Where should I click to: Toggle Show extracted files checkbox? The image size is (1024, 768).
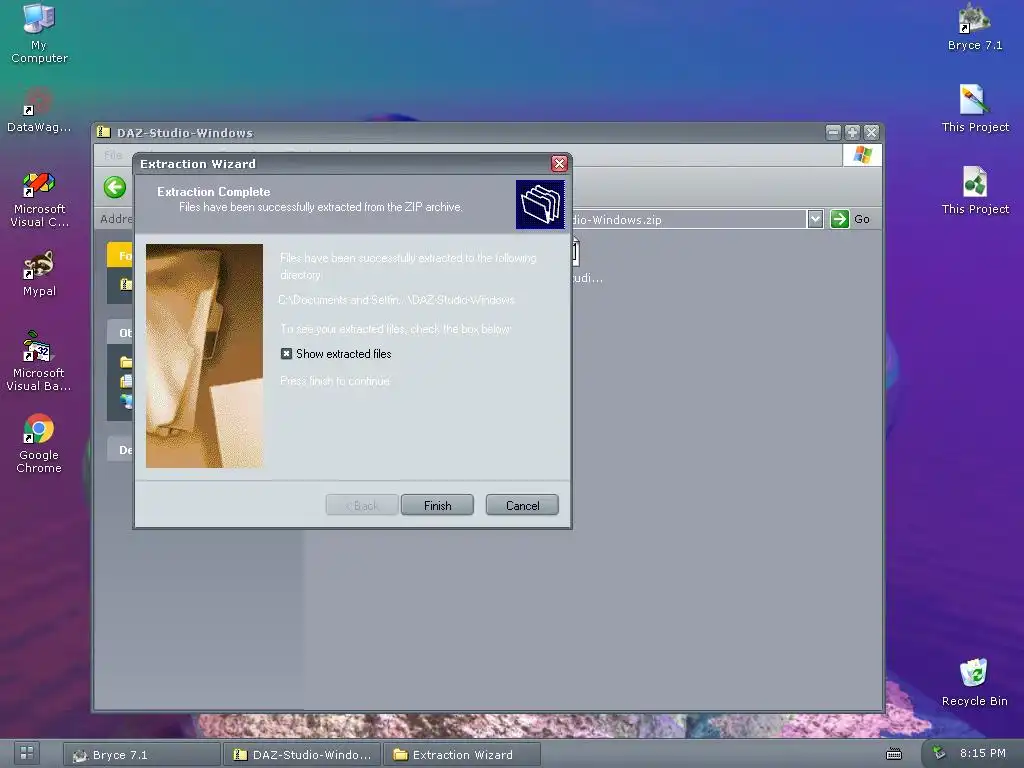[x=286, y=353]
